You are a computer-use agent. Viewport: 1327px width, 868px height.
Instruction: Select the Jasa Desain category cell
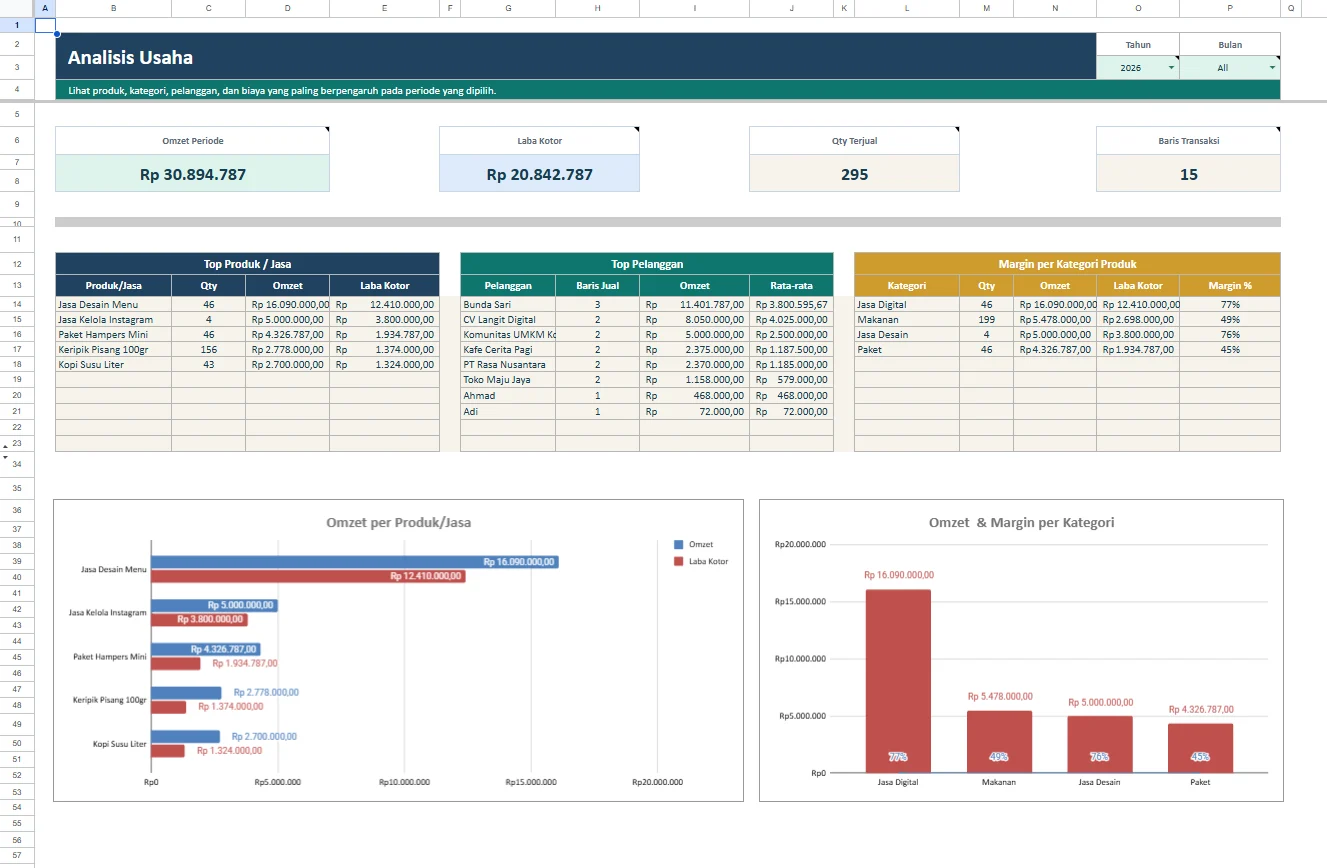(907, 334)
